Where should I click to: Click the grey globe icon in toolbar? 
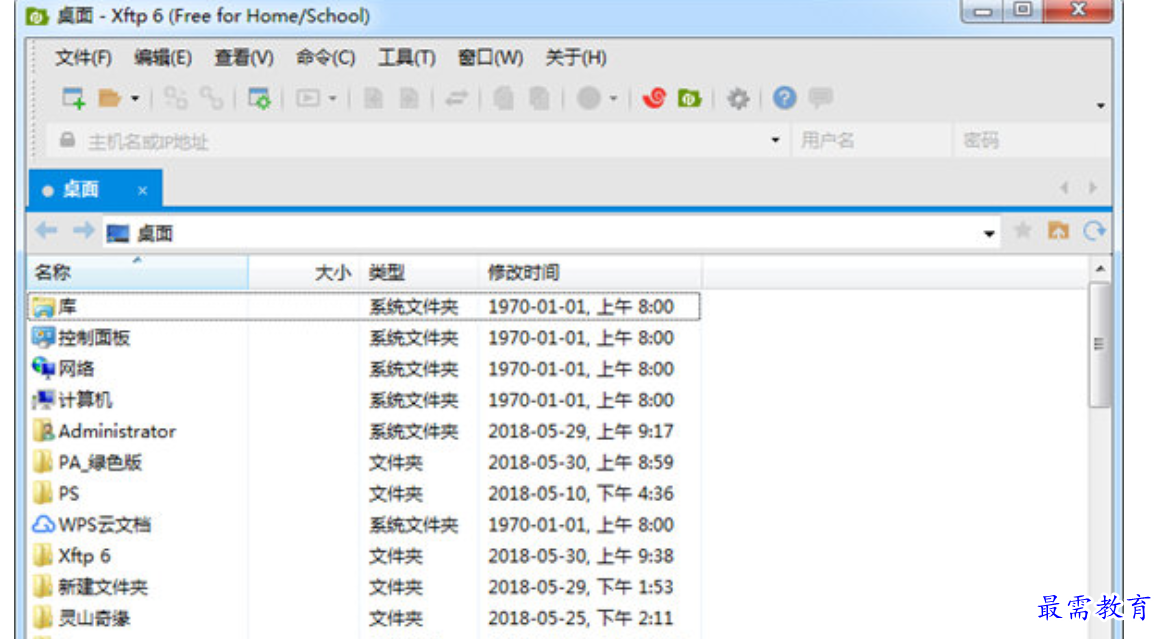[x=588, y=98]
